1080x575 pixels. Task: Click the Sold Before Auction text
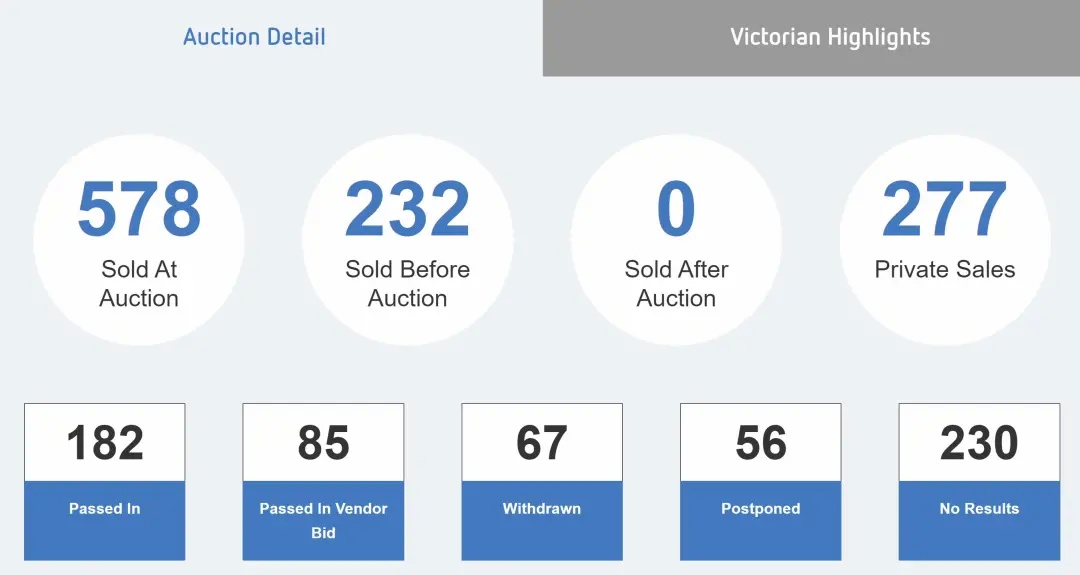(x=408, y=284)
